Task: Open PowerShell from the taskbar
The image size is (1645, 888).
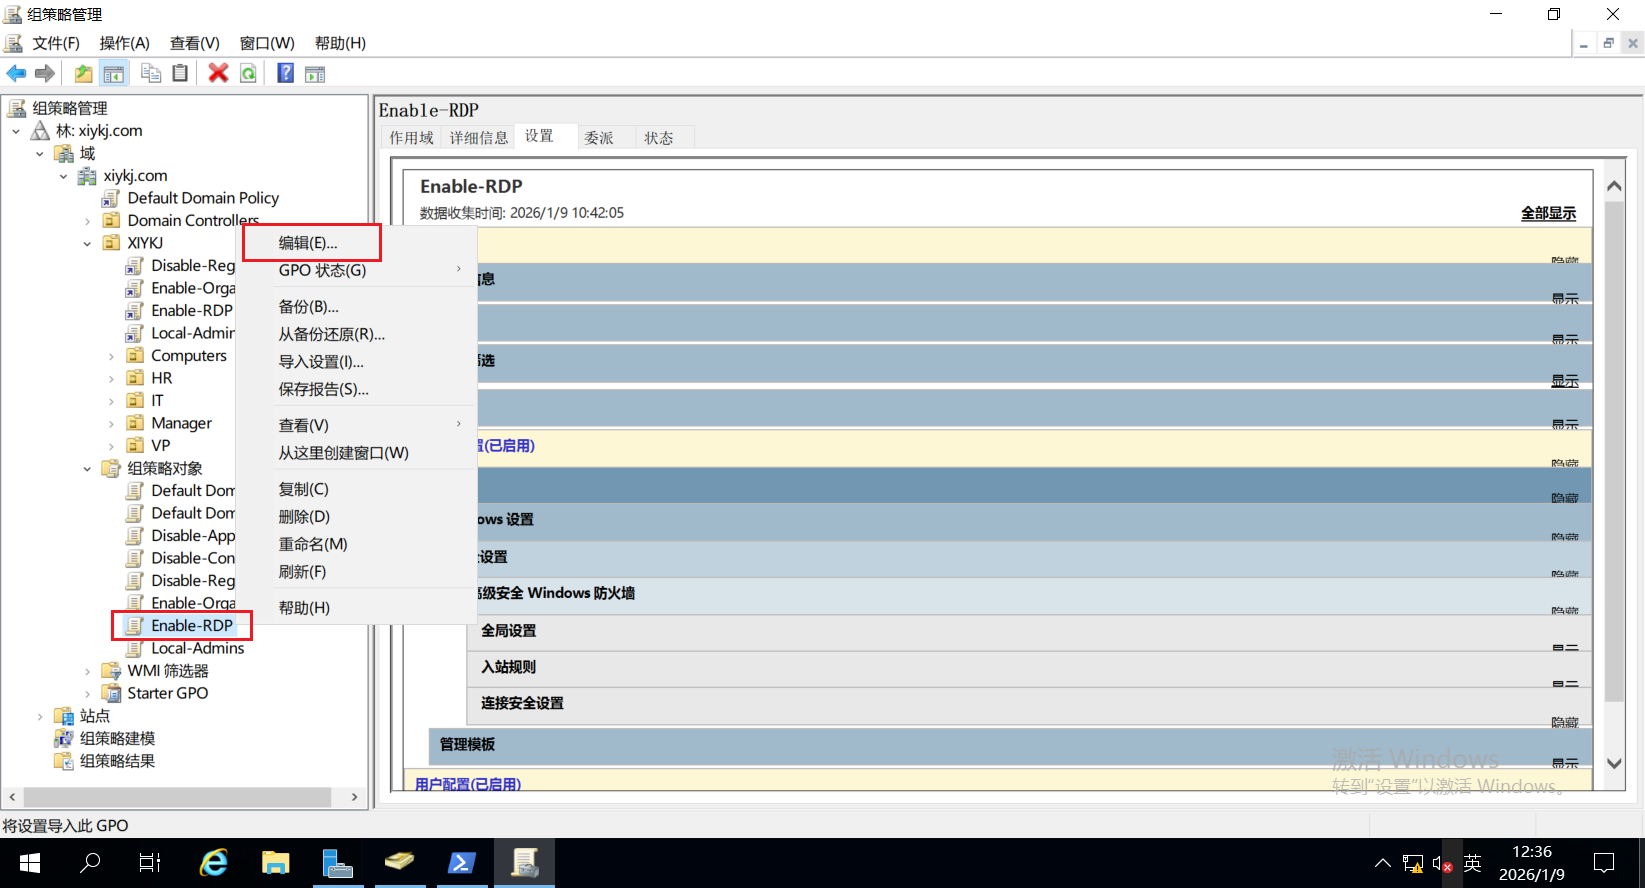Action: pos(461,863)
